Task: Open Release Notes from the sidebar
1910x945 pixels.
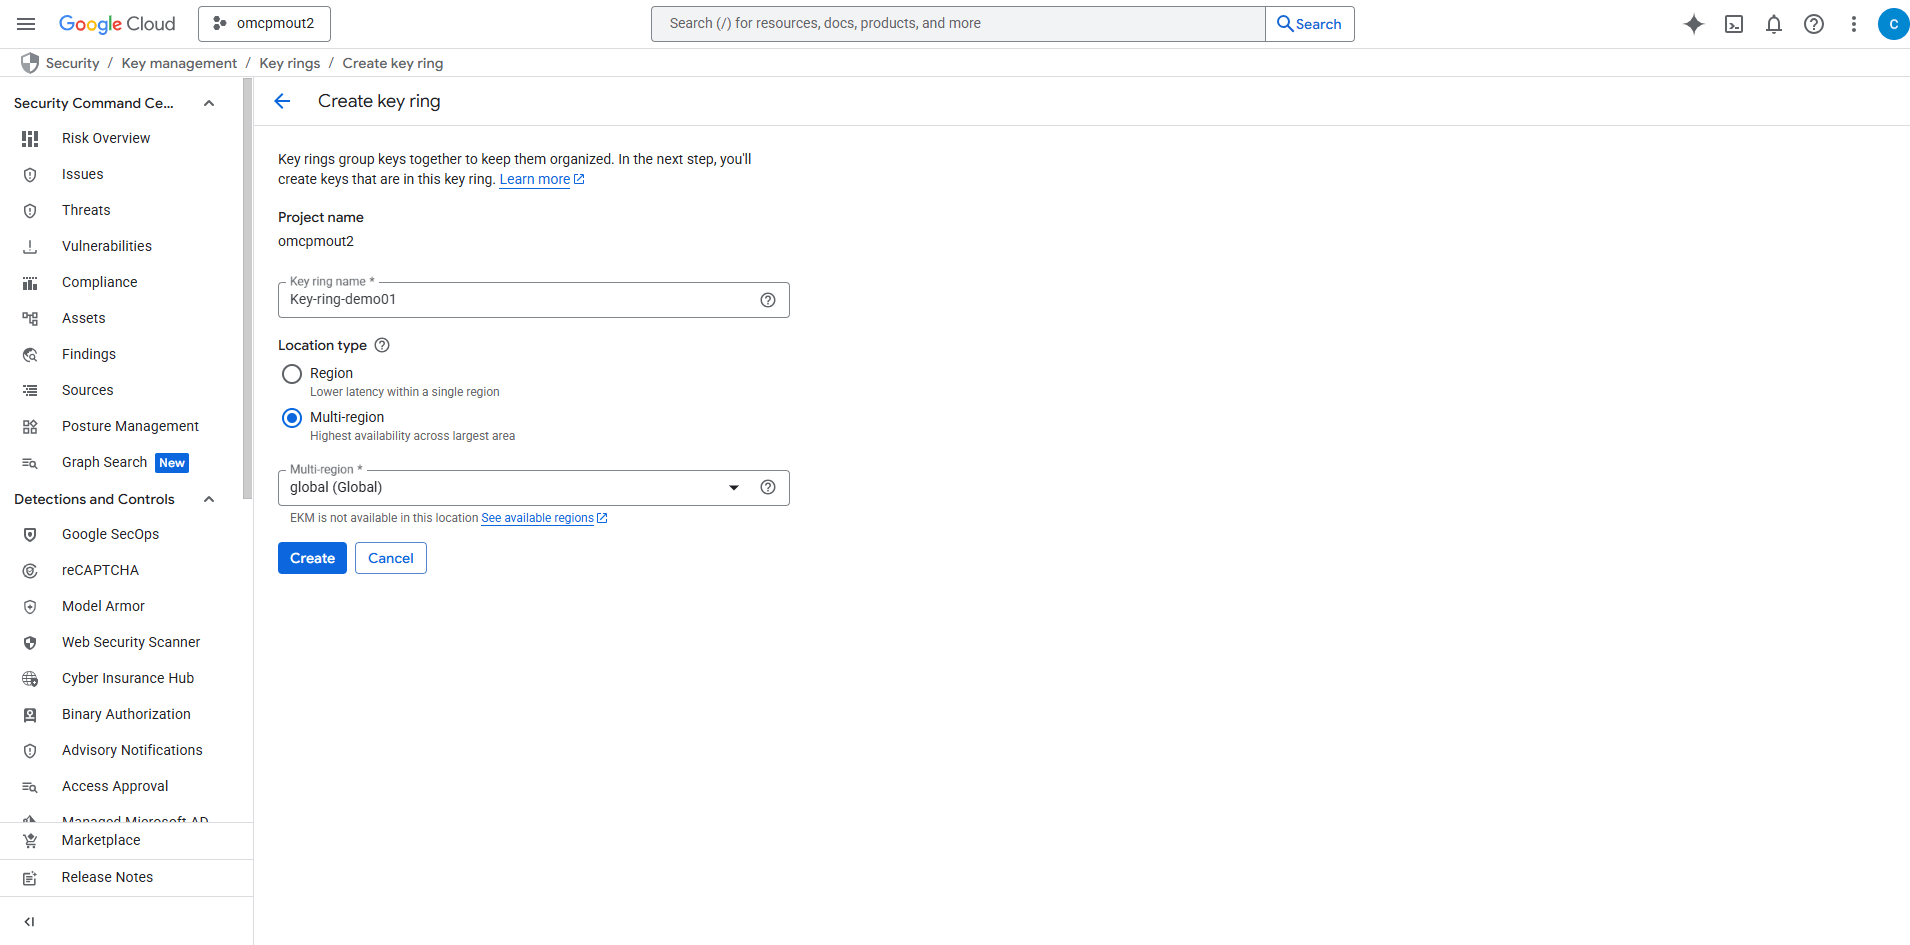Action: pos(106,877)
